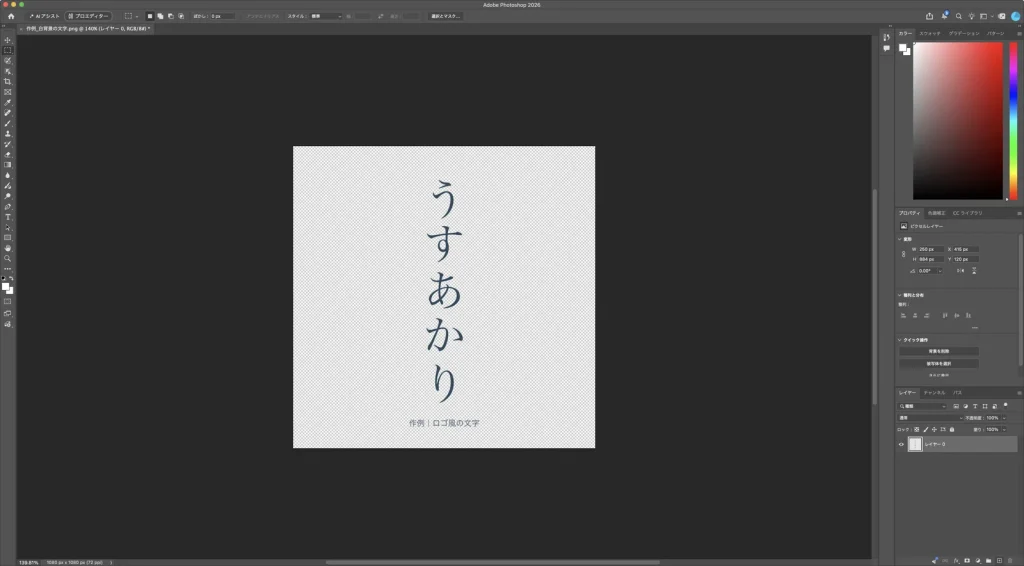This screenshot has height=566, width=1024.
Task: Collapse the 変形 section in Properties
Action: 899,239
